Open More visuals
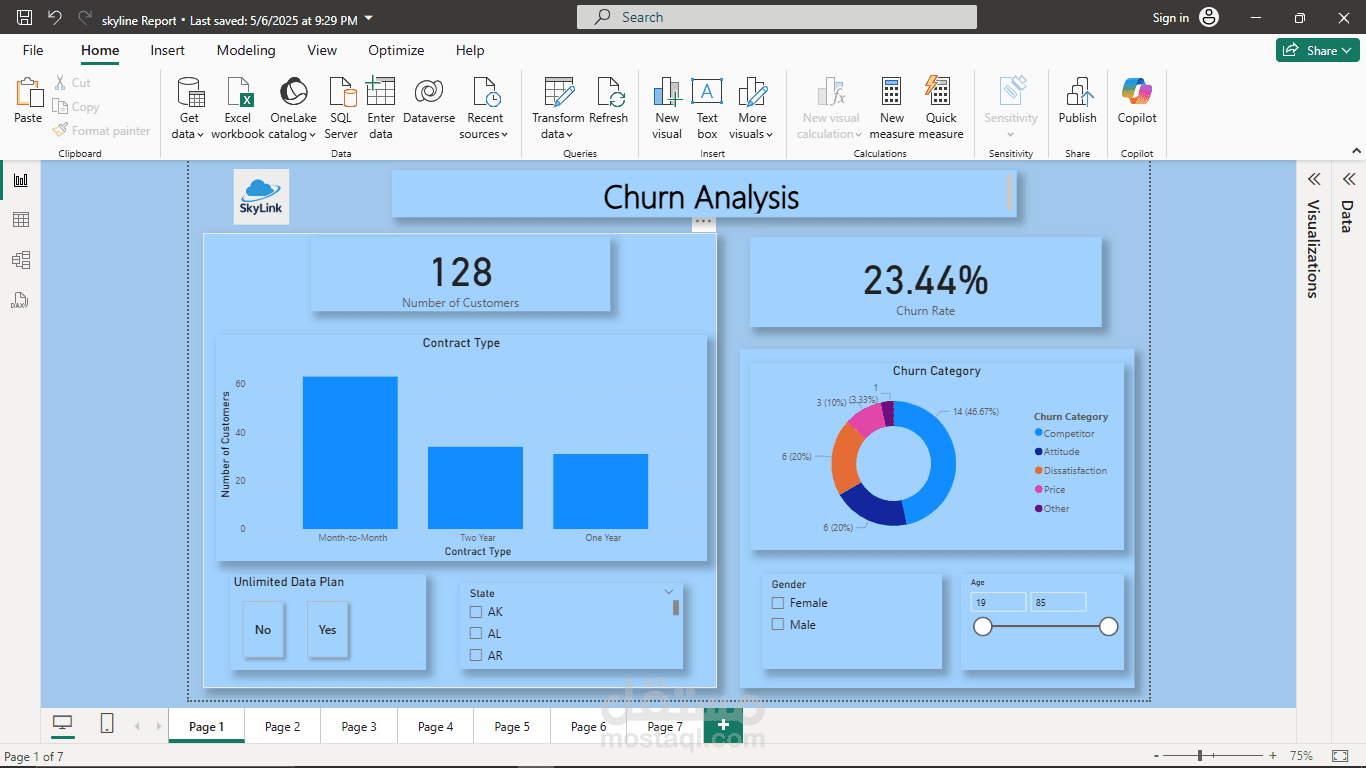The width and height of the screenshot is (1366, 768). (x=751, y=108)
